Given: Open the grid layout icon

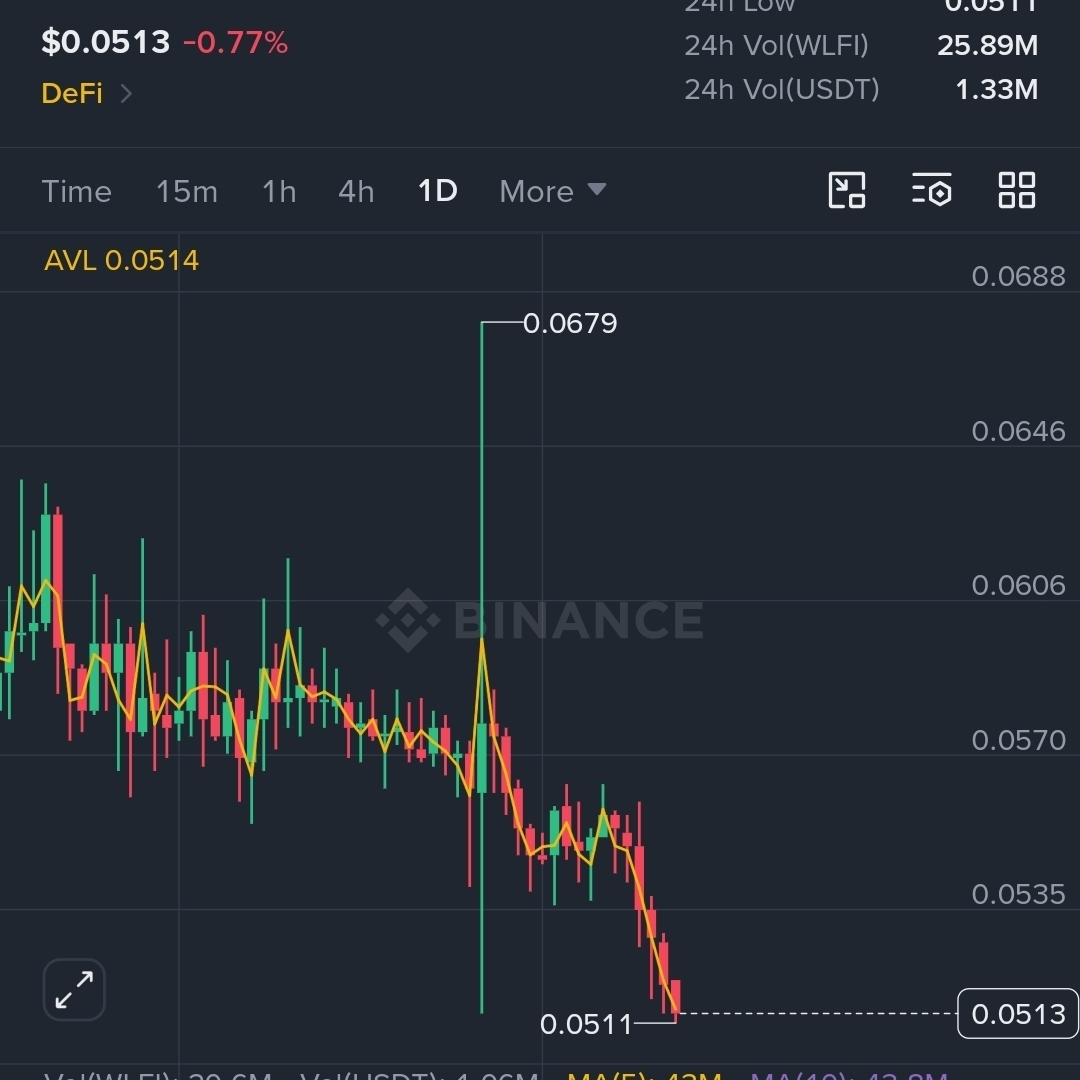Looking at the screenshot, I should [1017, 190].
